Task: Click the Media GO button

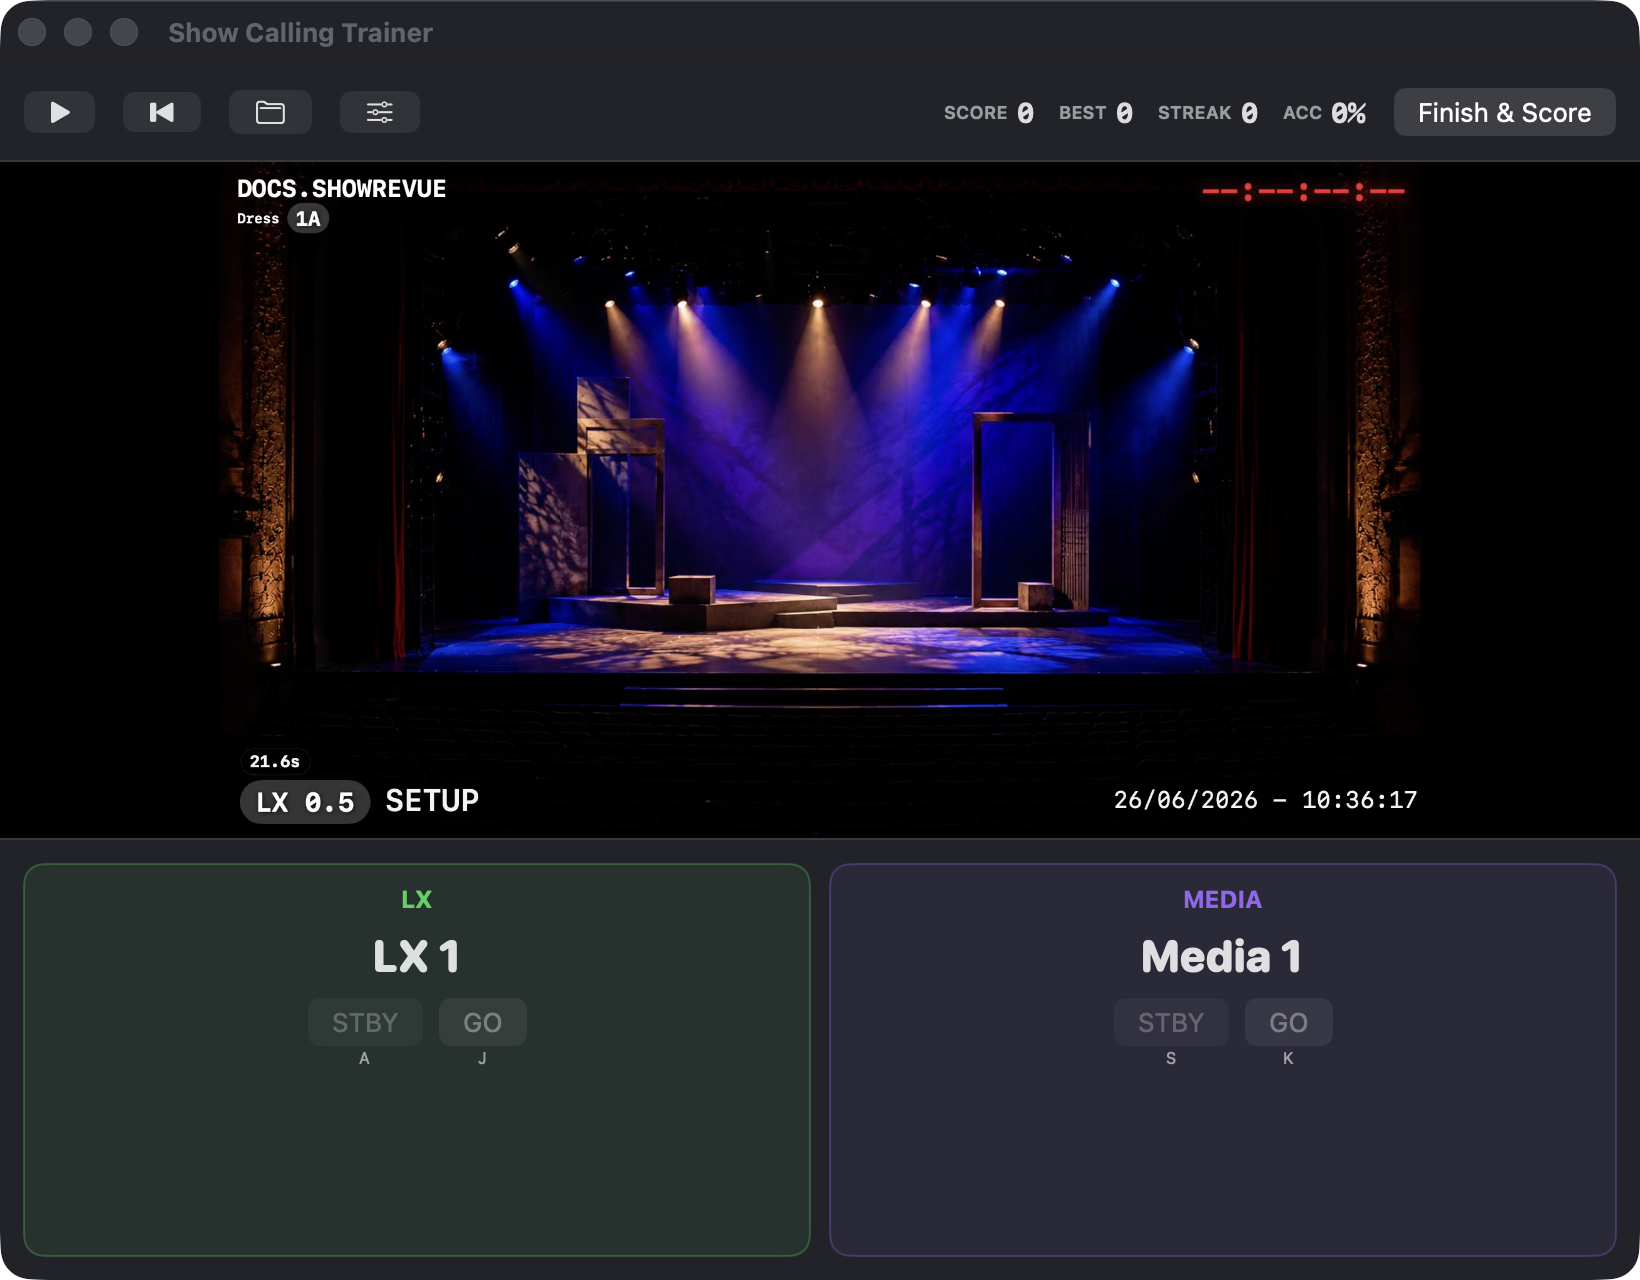Action: tap(1288, 1022)
